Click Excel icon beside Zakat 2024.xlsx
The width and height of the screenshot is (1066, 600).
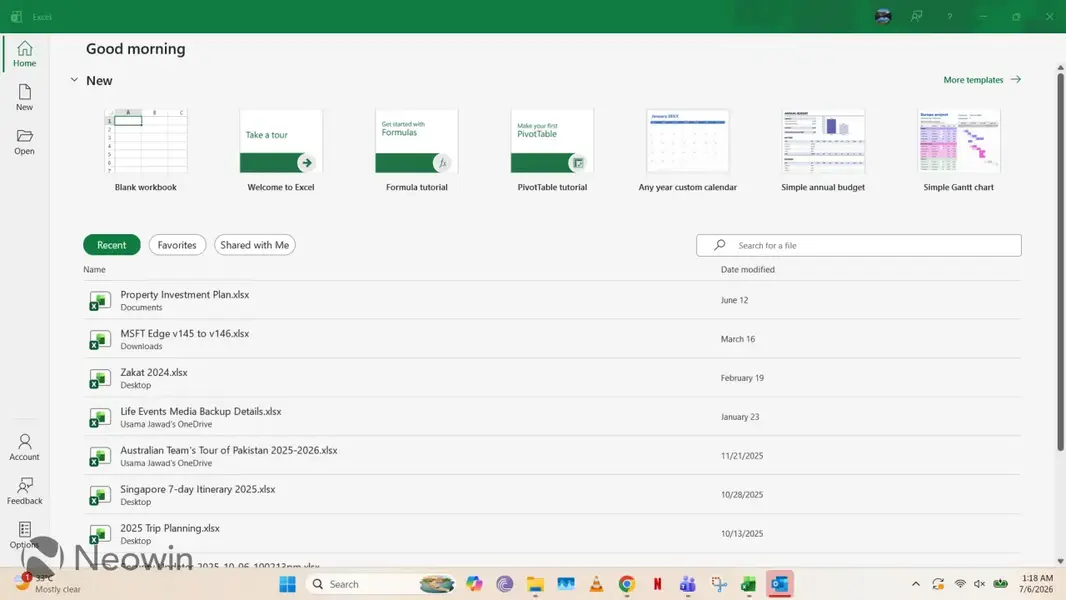[99, 378]
